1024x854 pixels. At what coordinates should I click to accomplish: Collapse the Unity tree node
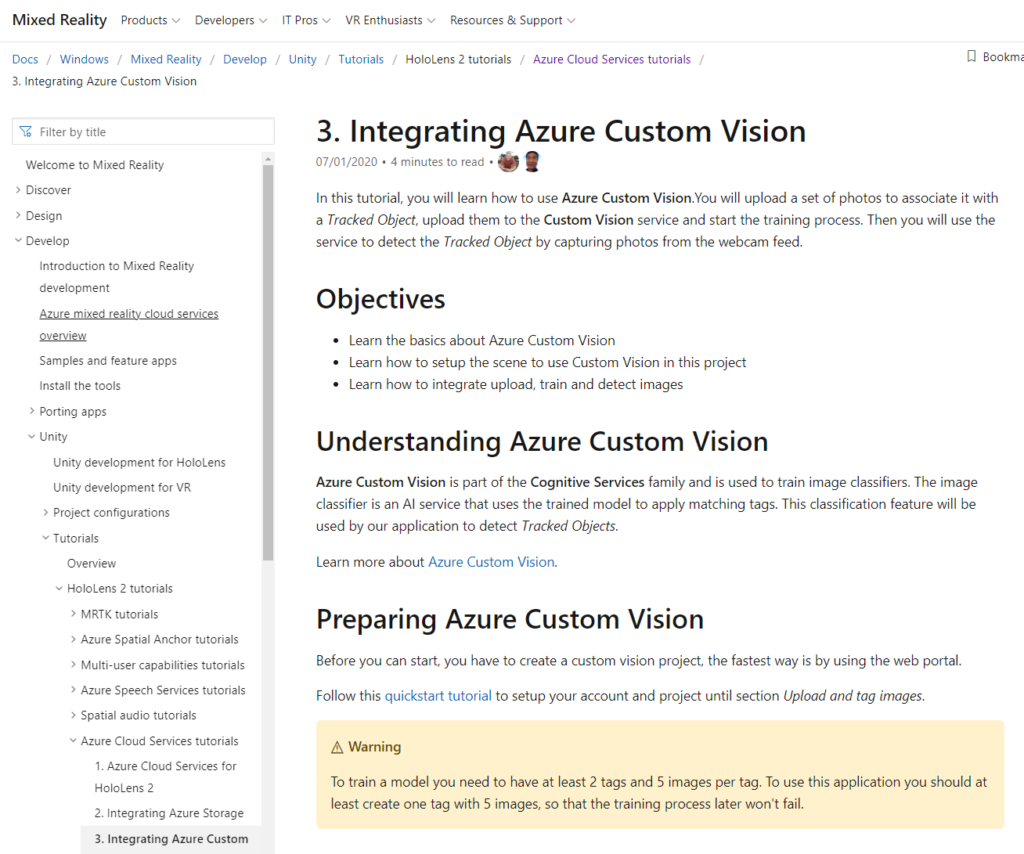pyautogui.click(x=31, y=437)
